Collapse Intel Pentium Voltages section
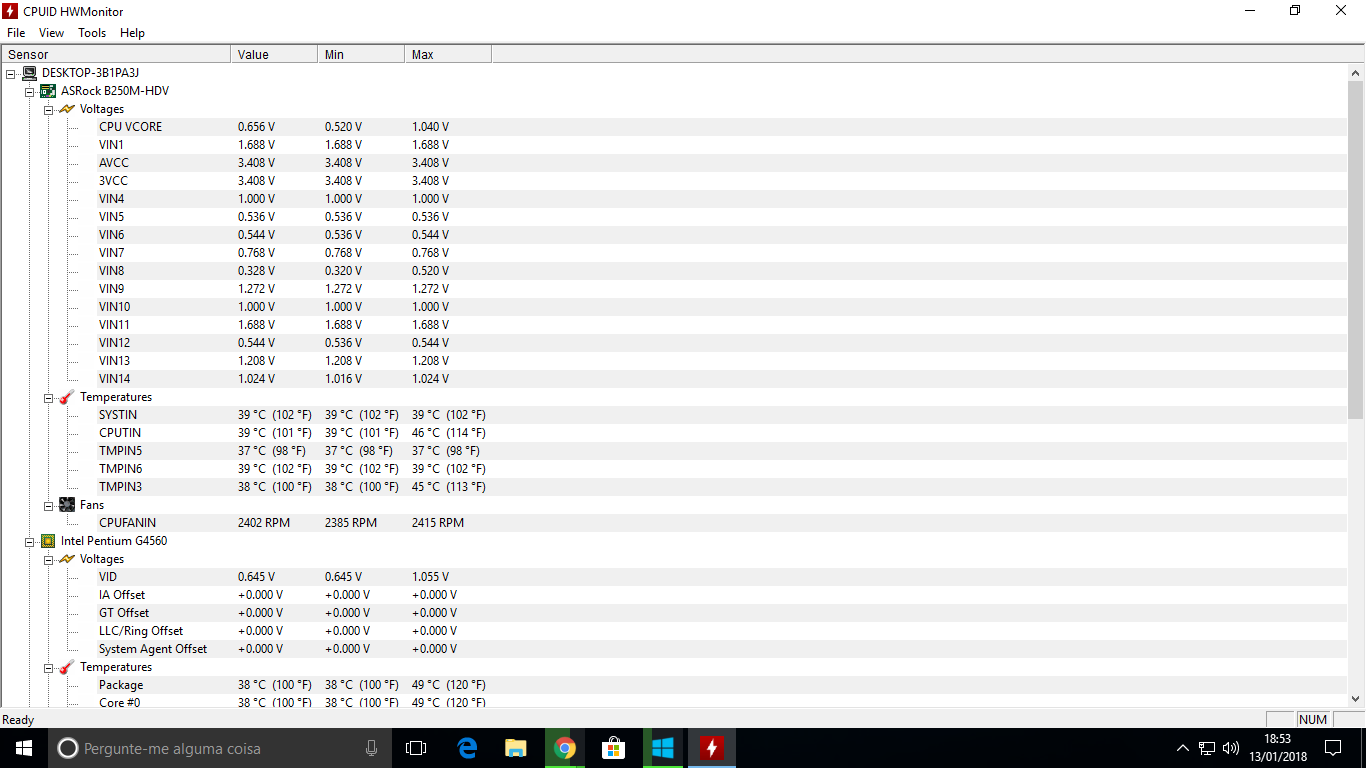 click(x=48, y=559)
